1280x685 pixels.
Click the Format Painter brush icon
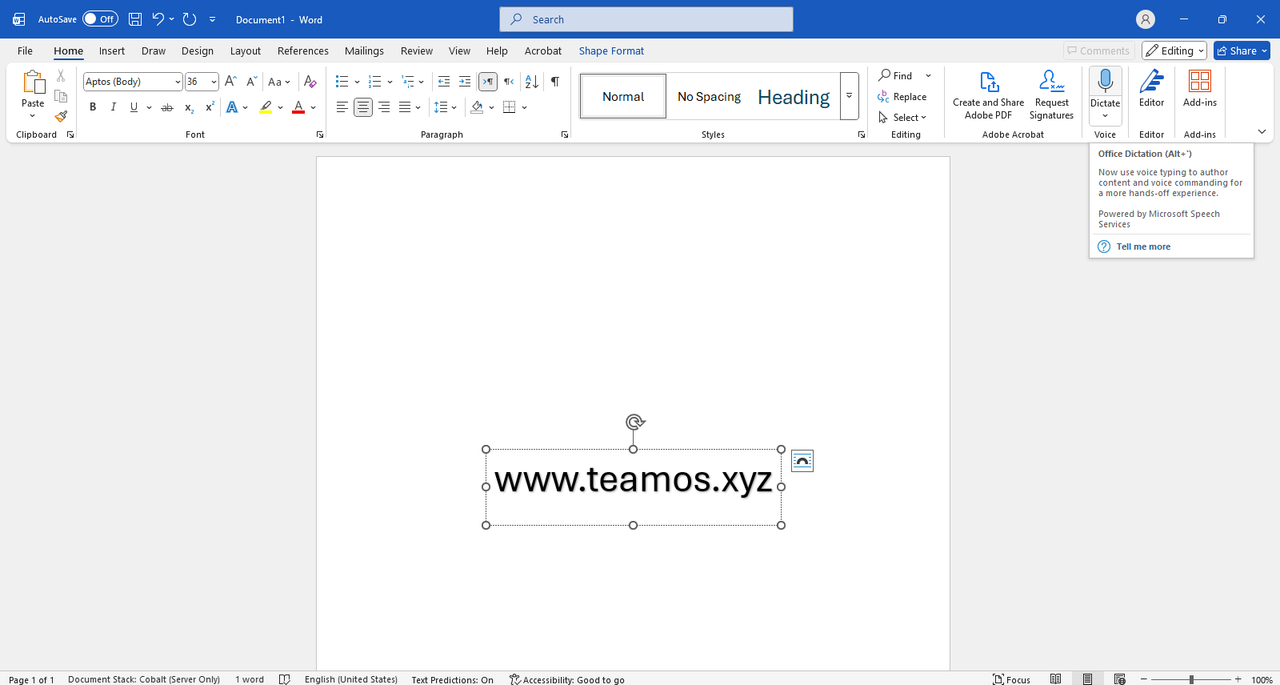61,116
